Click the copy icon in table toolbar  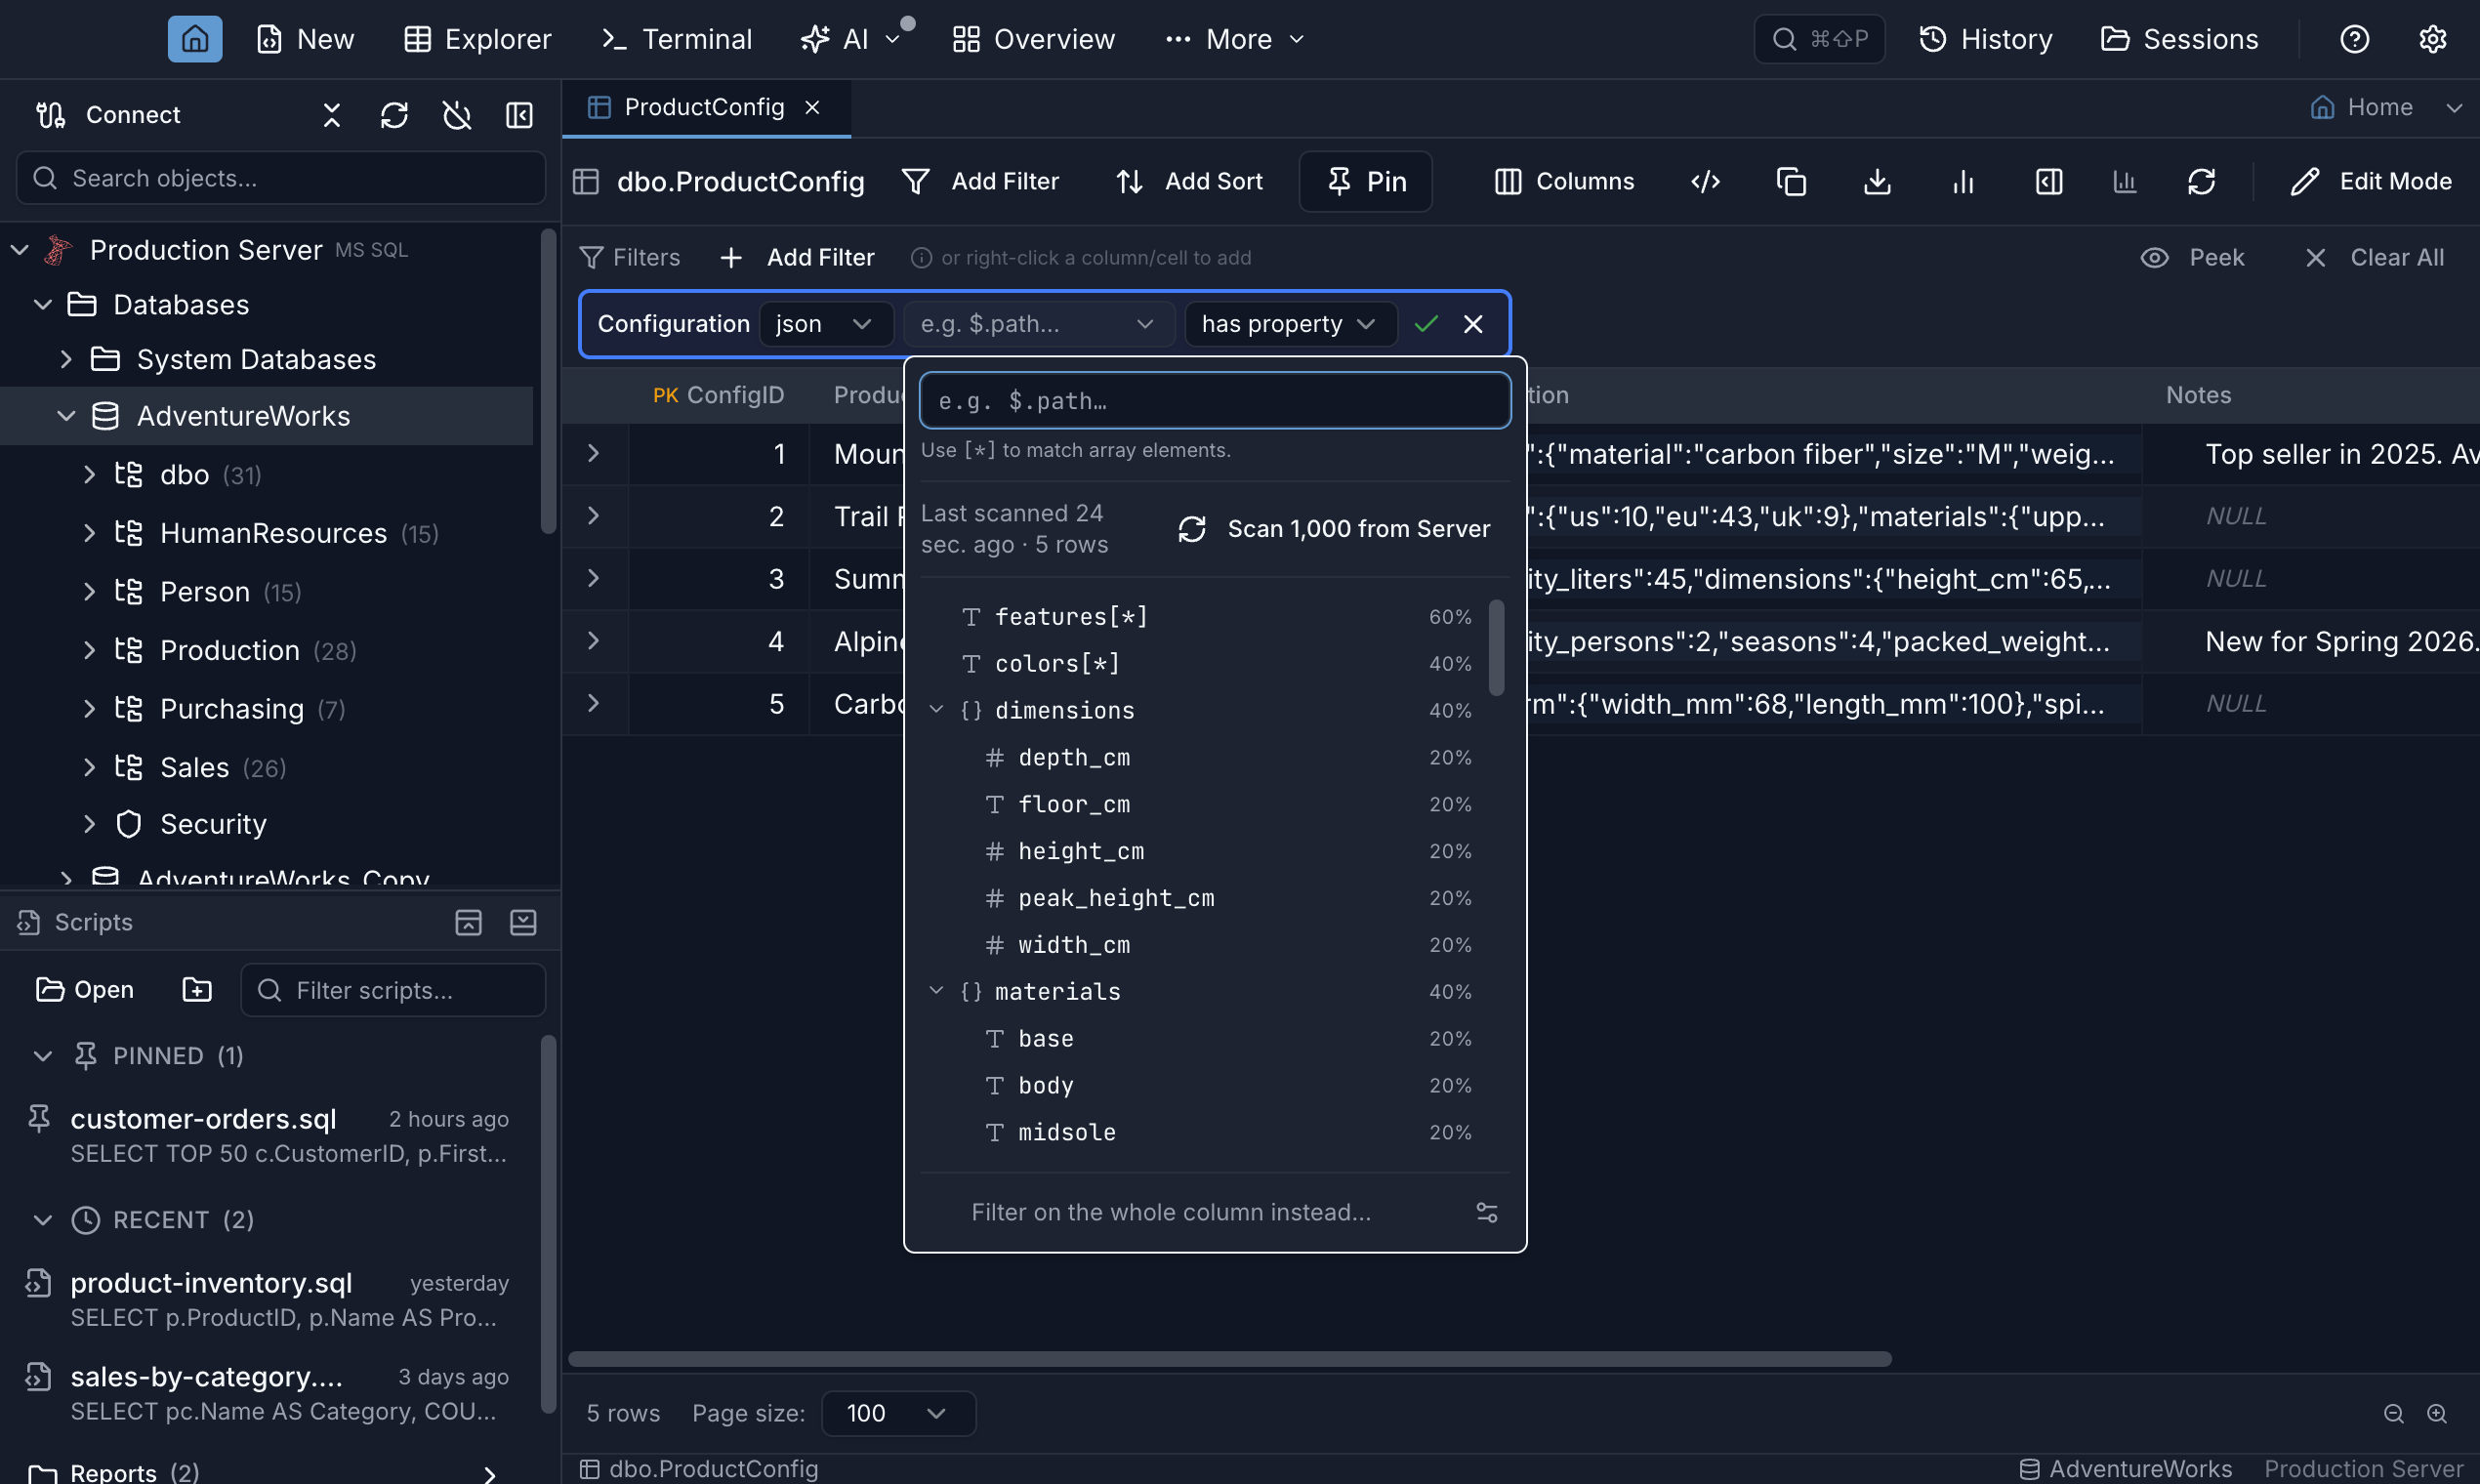click(1791, 181)
